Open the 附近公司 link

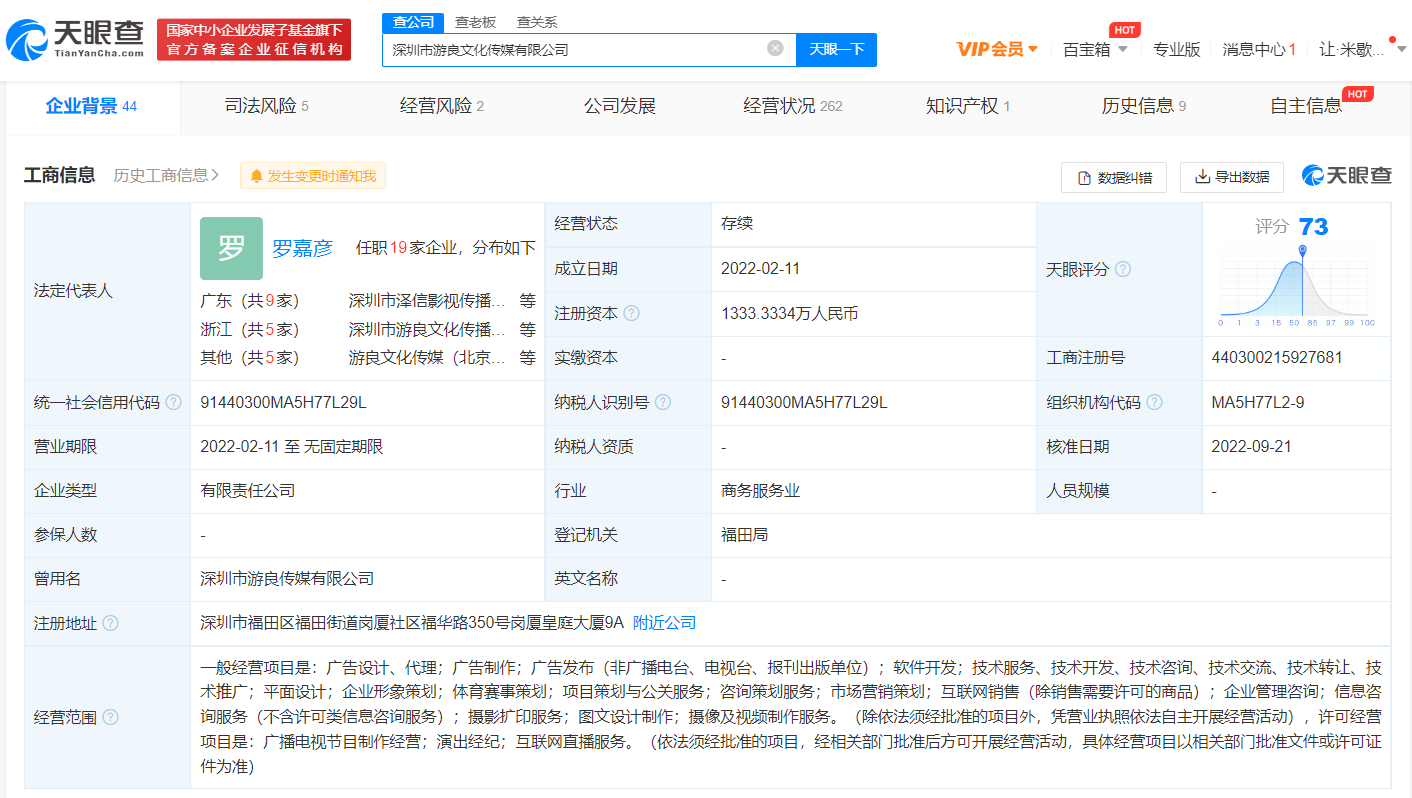(664, 623)
